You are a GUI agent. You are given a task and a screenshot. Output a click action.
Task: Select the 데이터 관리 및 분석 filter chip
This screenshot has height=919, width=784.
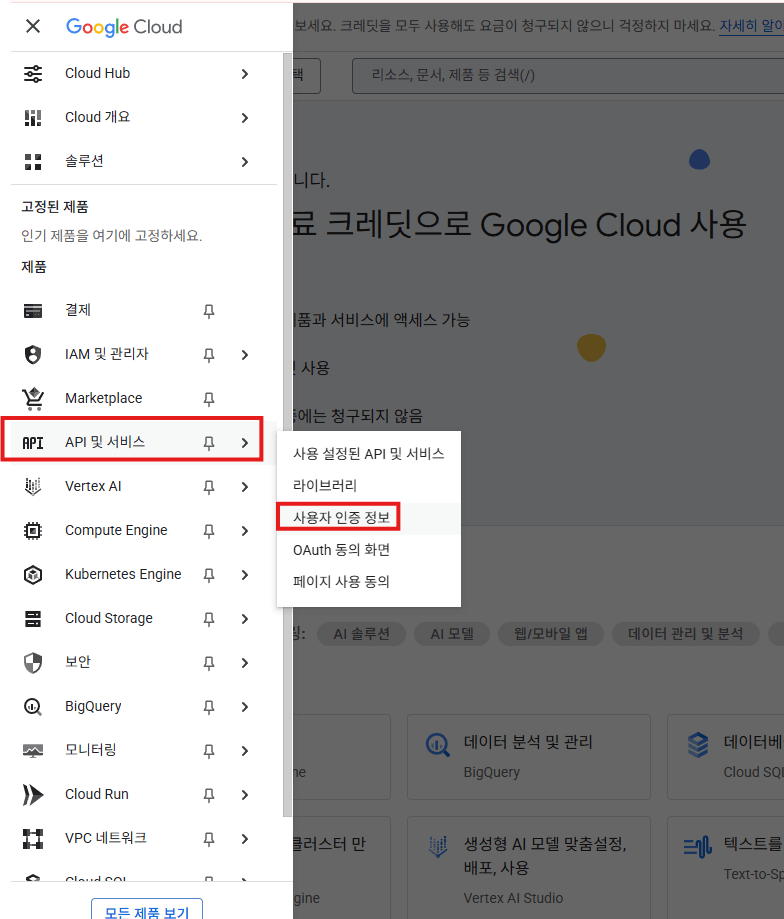686,634
